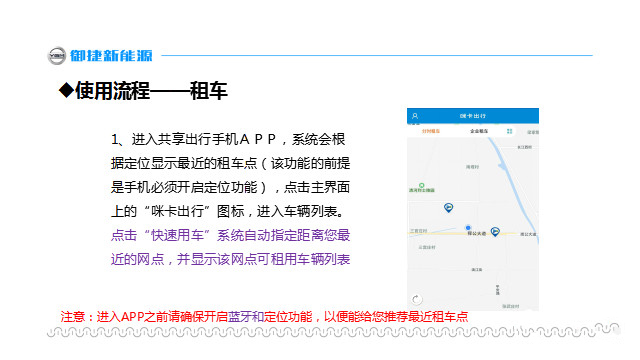Click the black step 1 paragraph text
The height and width of the screenshot is (360, 640).
(x=231, y=175)
